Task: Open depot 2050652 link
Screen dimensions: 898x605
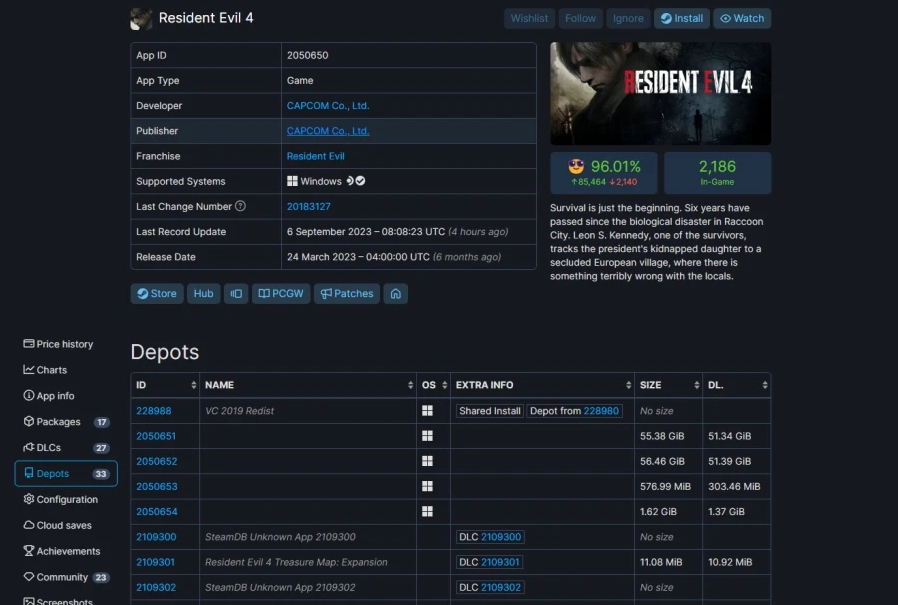Action: tap(156, 461)
